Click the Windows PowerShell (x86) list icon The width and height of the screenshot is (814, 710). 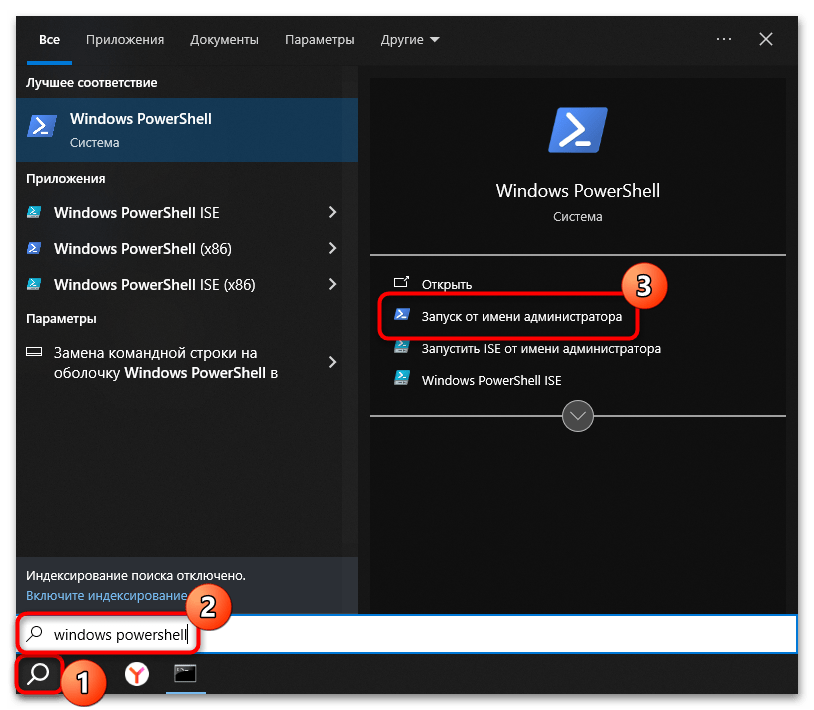tap(34, 248)
